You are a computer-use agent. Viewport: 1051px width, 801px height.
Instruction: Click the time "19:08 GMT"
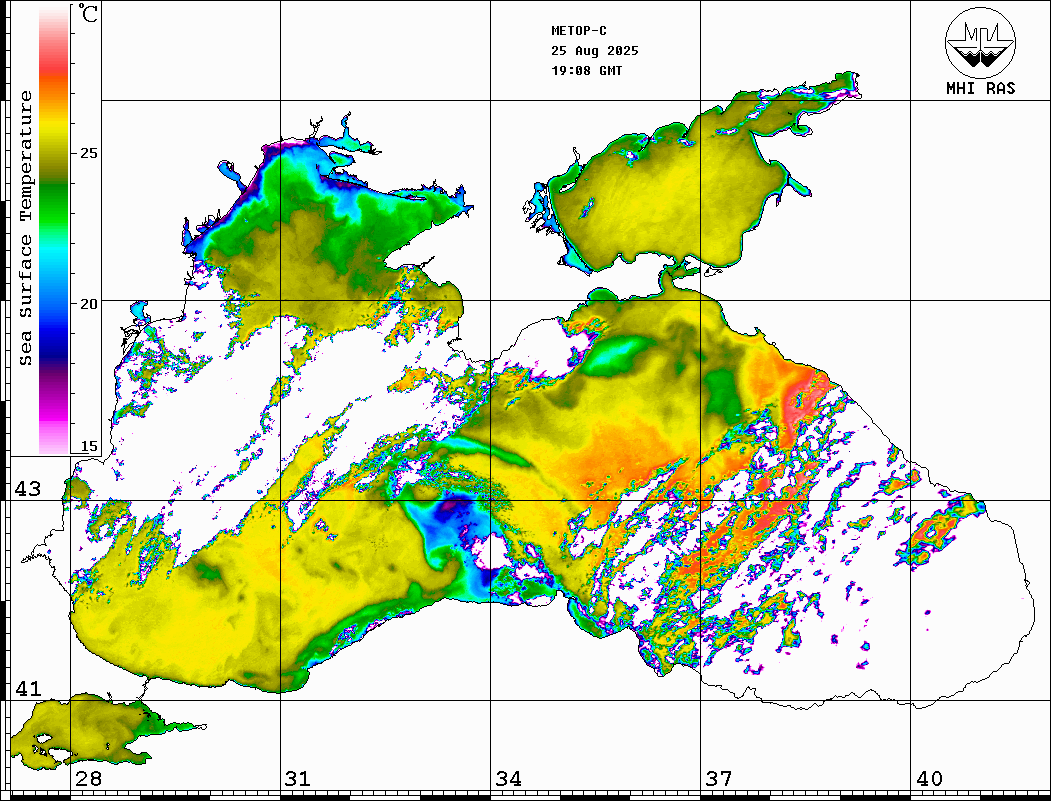click(586, 71)
